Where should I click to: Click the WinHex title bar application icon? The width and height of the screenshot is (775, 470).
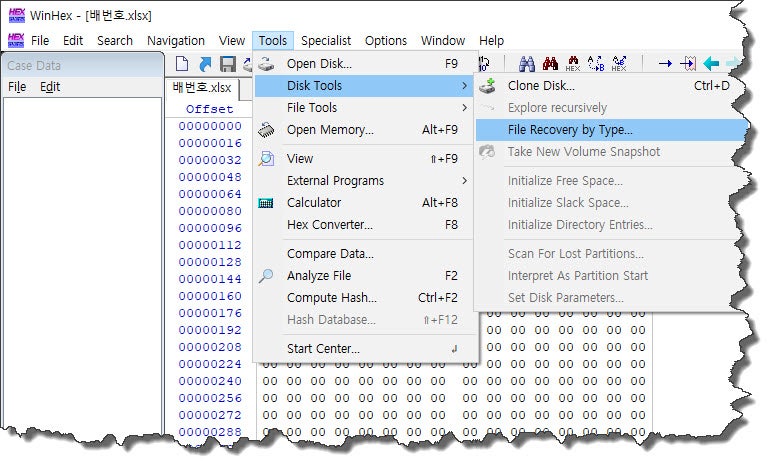pos(16,15)
